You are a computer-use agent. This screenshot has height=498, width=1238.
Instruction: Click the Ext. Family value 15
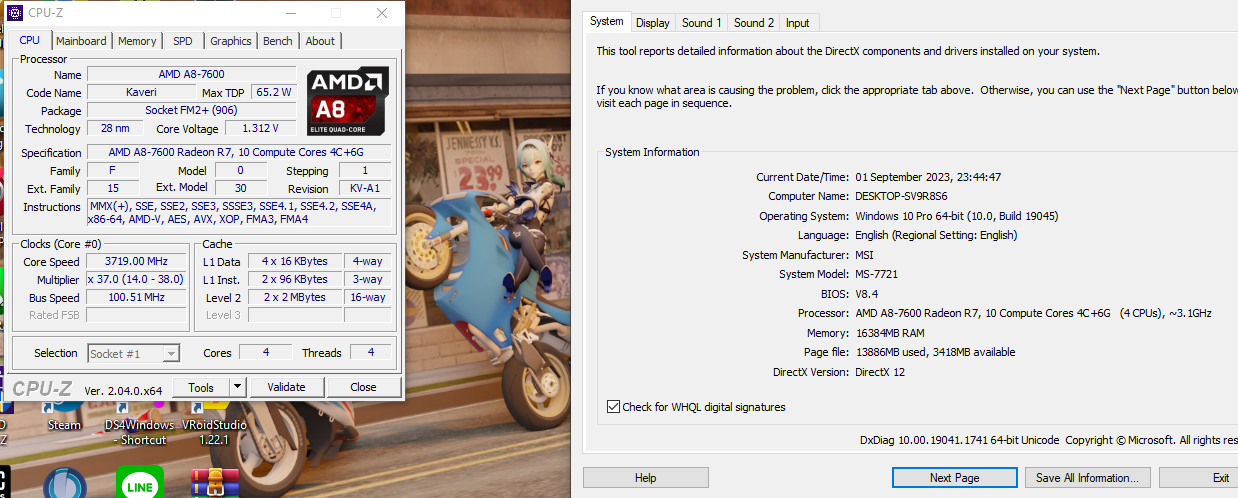pyautogui.click(x=113, y=188)
